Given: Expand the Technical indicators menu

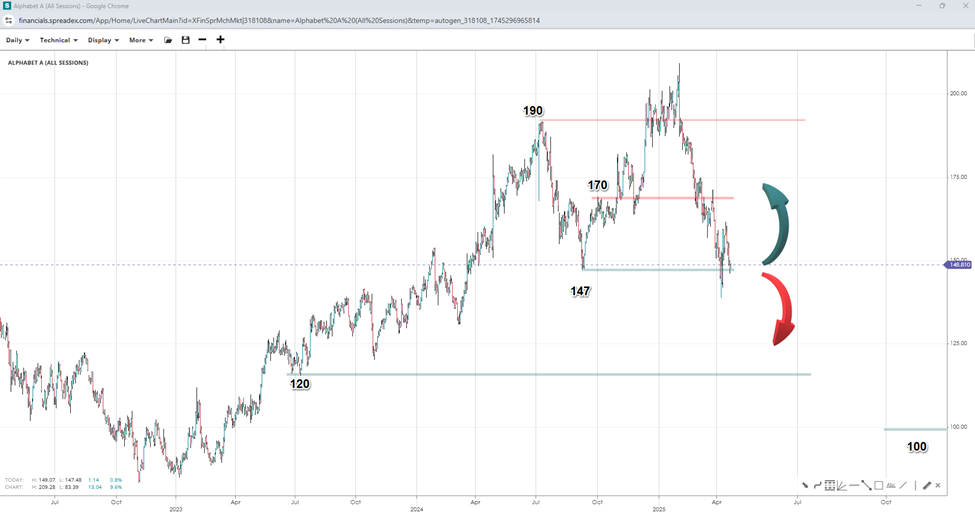Looking at the screenshot, I should 58,40.
